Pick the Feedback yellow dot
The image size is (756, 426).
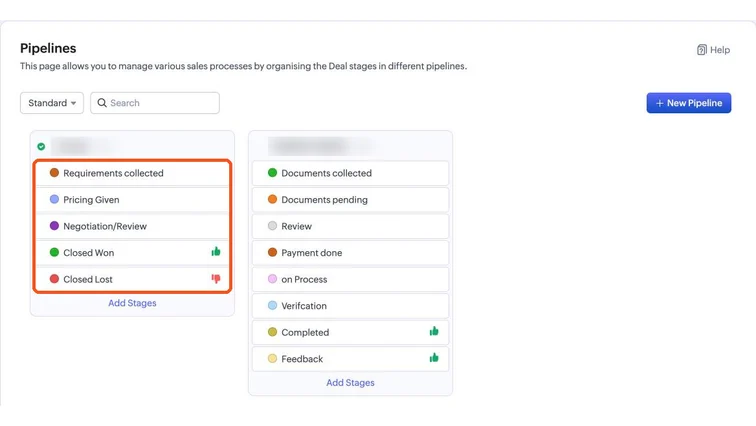272,358
